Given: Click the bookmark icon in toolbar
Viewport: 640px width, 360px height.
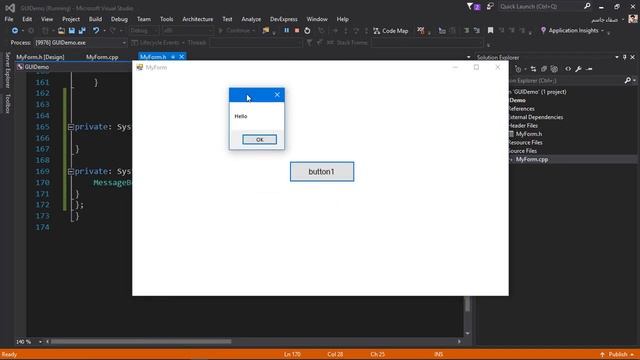Looking at the screenshot, I should click(491, 31).
